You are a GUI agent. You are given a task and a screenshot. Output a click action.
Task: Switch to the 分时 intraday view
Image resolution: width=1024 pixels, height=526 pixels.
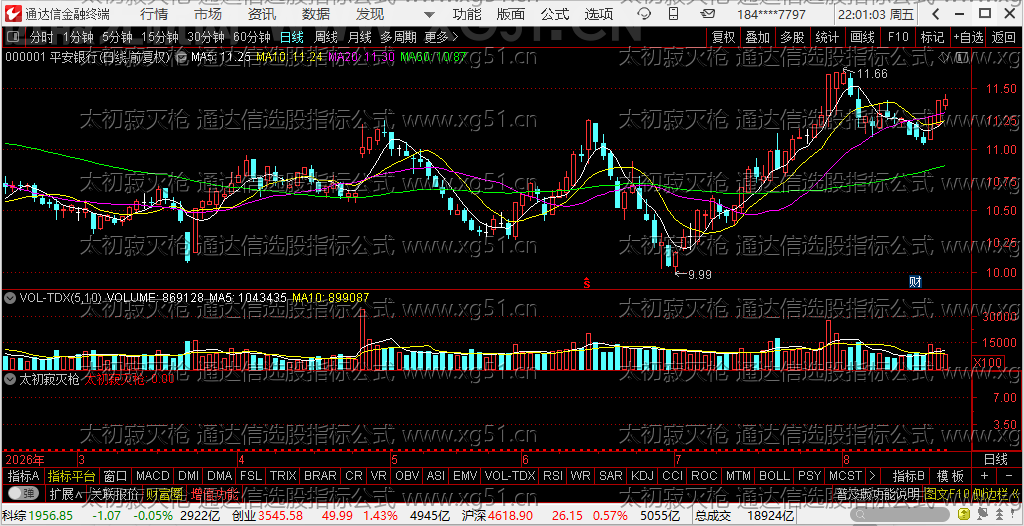coord(42,37)
